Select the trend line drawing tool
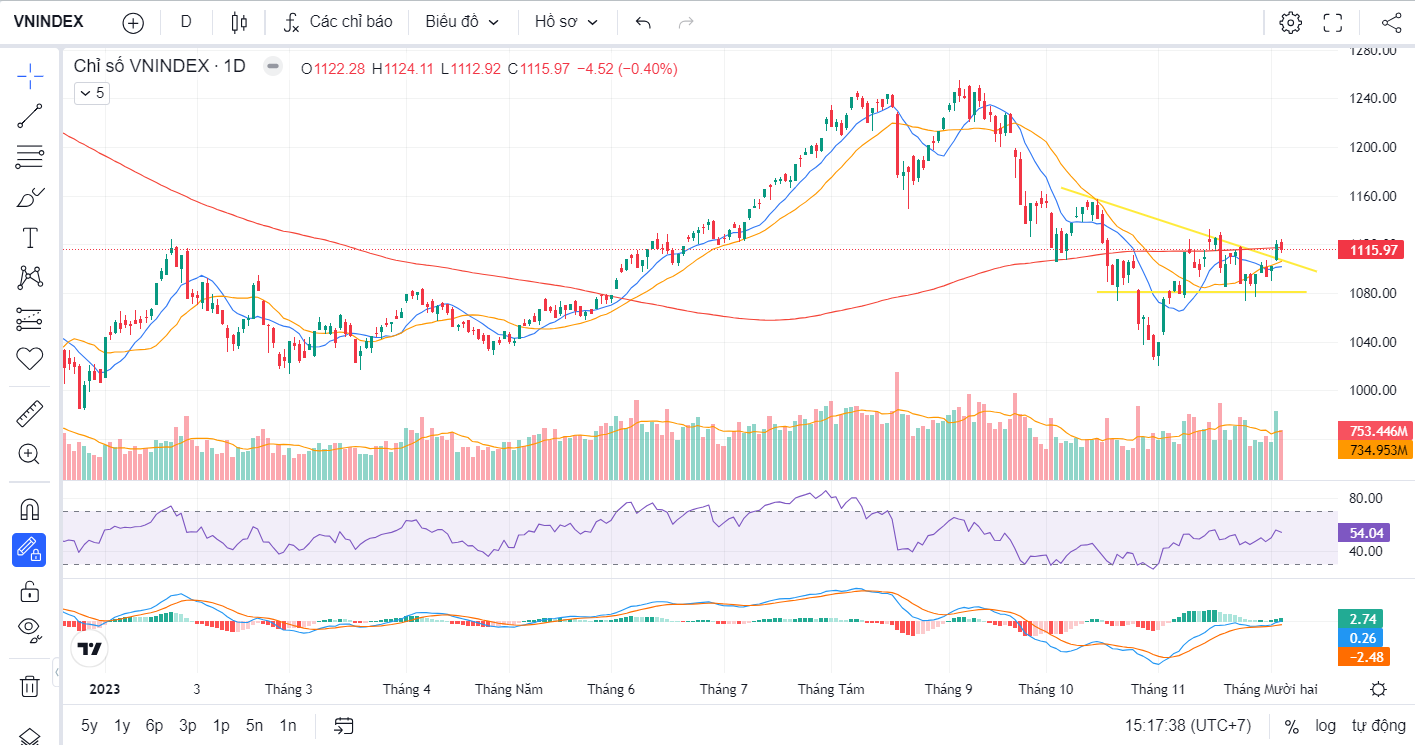This screenshot has height=745, width=1415. pyautogui.click(x=30, y=116)
